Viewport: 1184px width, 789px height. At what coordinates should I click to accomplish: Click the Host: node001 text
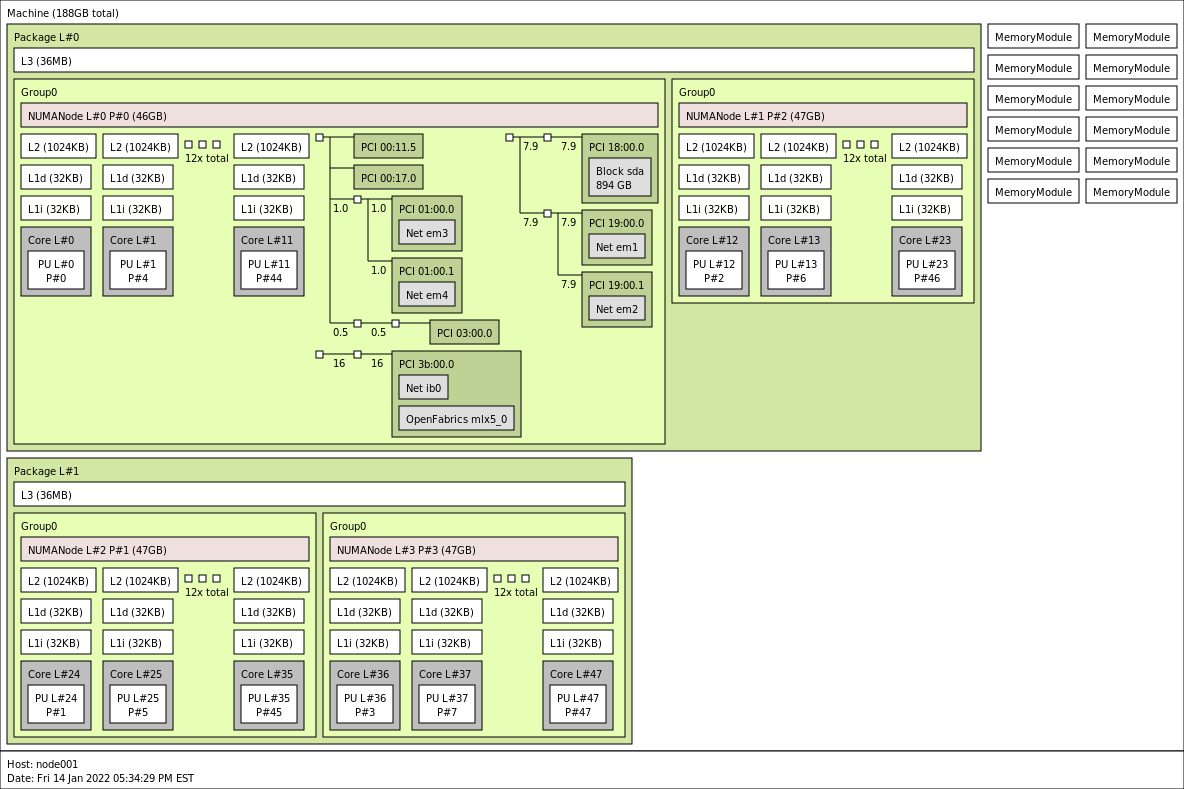[42, 764]
